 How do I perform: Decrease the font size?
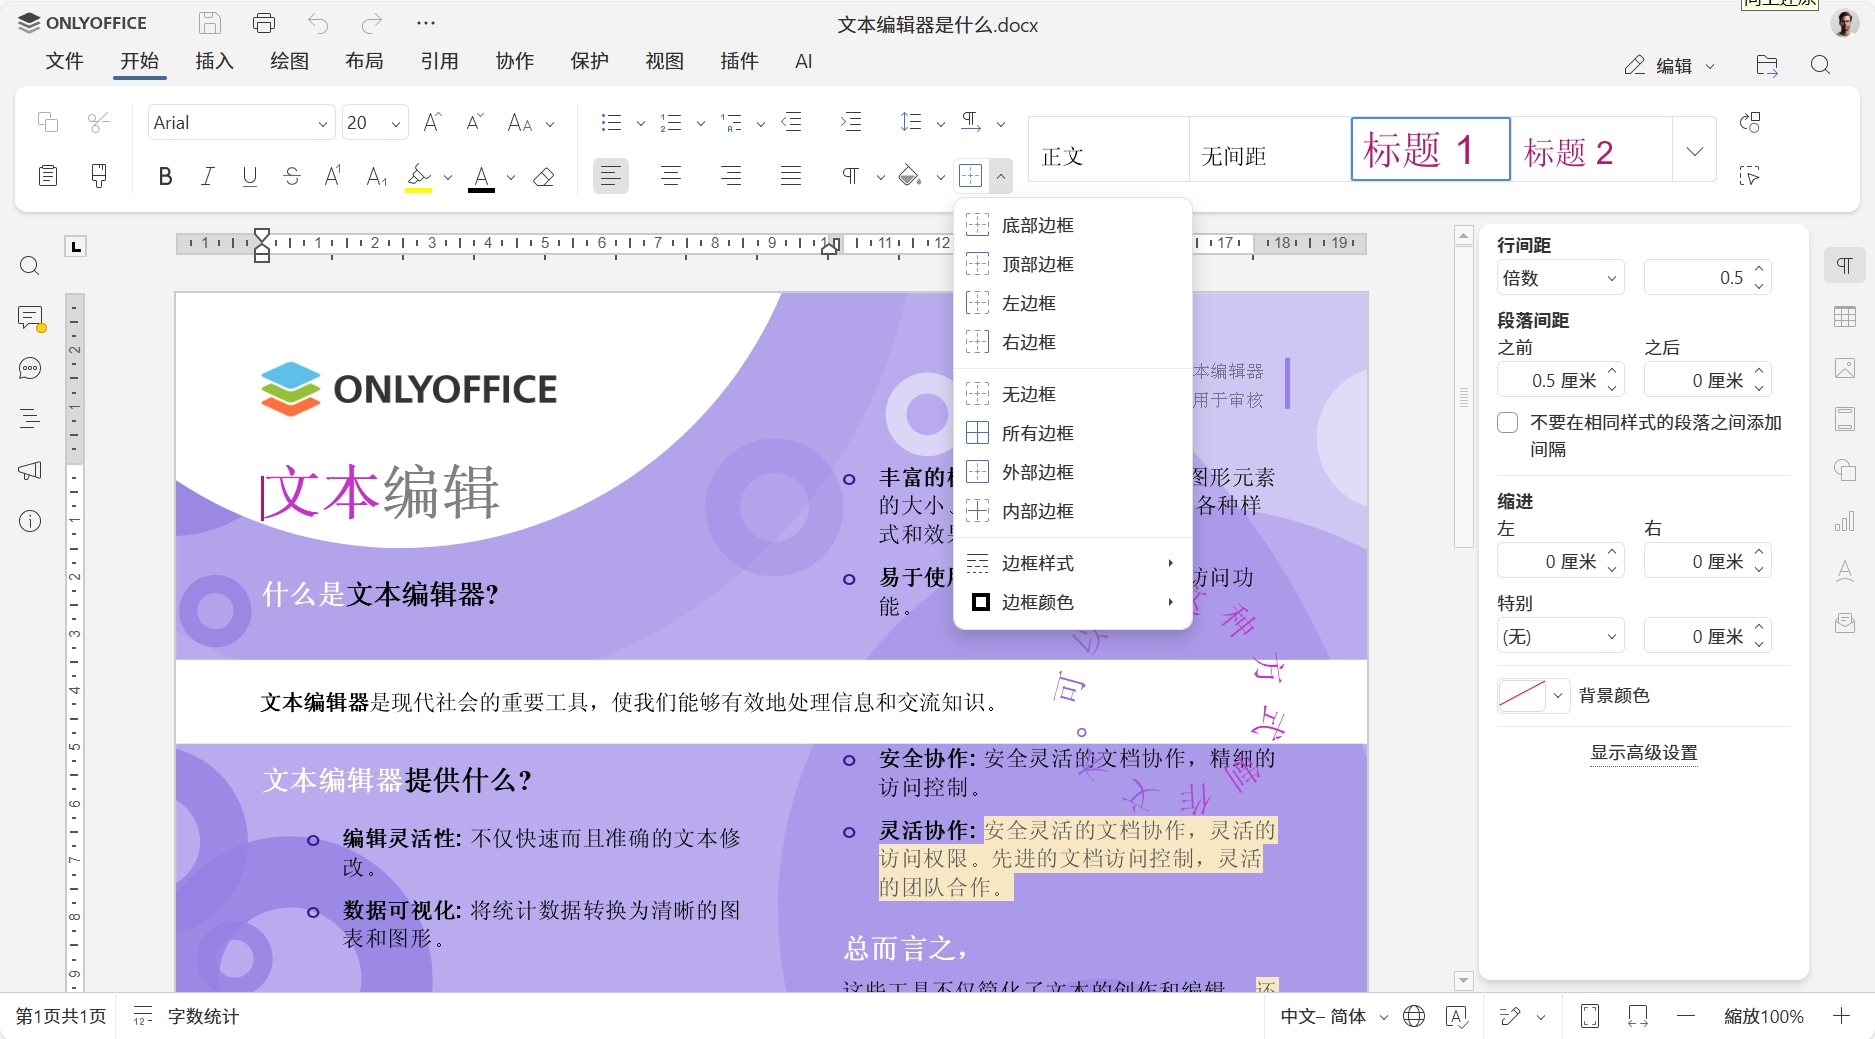[475, 123]
